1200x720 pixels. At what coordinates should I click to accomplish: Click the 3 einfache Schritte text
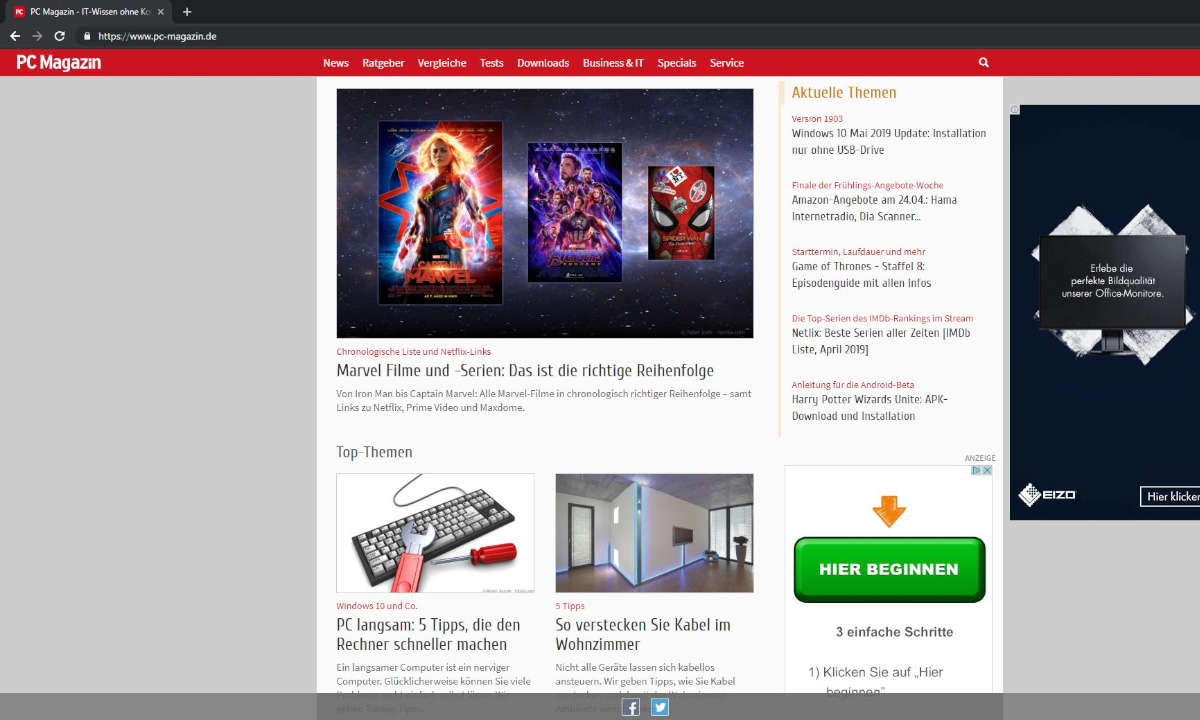[894, 632]
